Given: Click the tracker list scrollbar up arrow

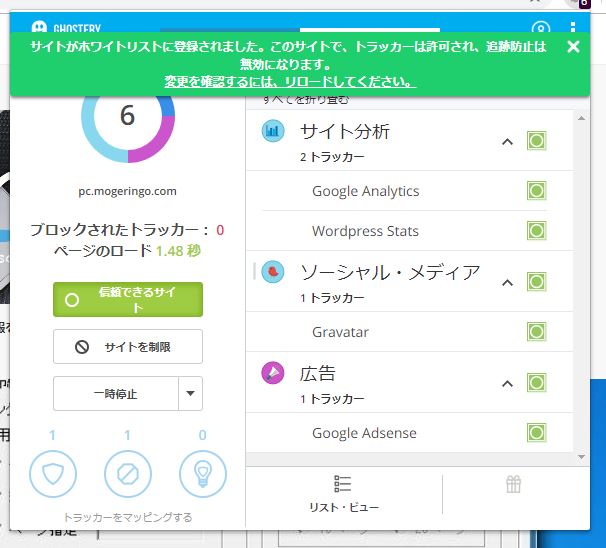Looking at the screenshot, I should (x=581, y=118).
